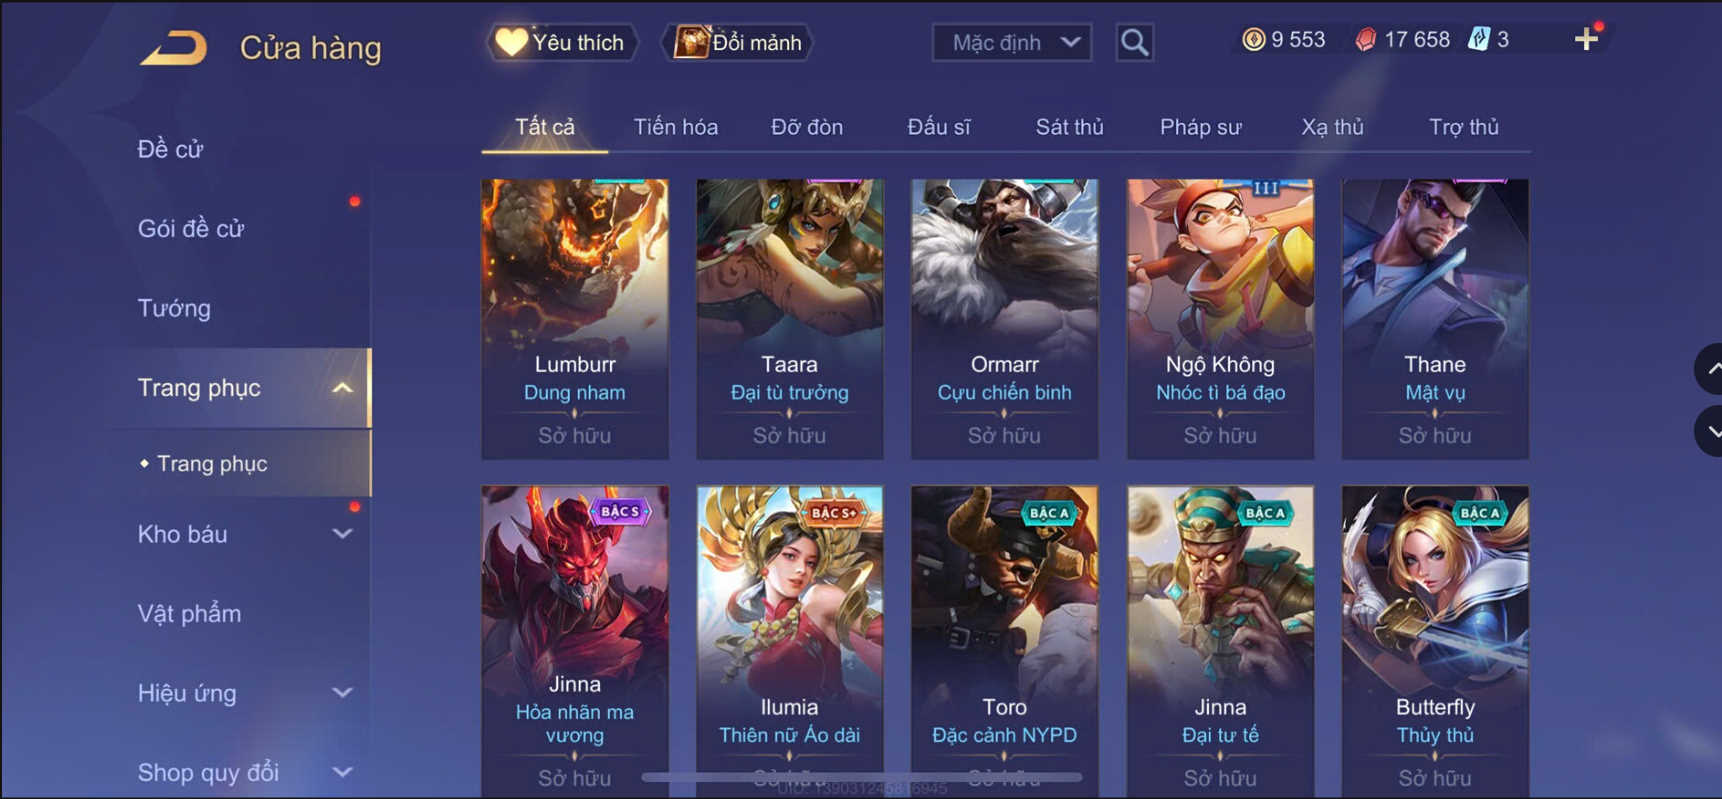Screen dimensions: 1722x799
Task: Open Đổi mảnh fragment exchange icon
Action: click(691, 42)
